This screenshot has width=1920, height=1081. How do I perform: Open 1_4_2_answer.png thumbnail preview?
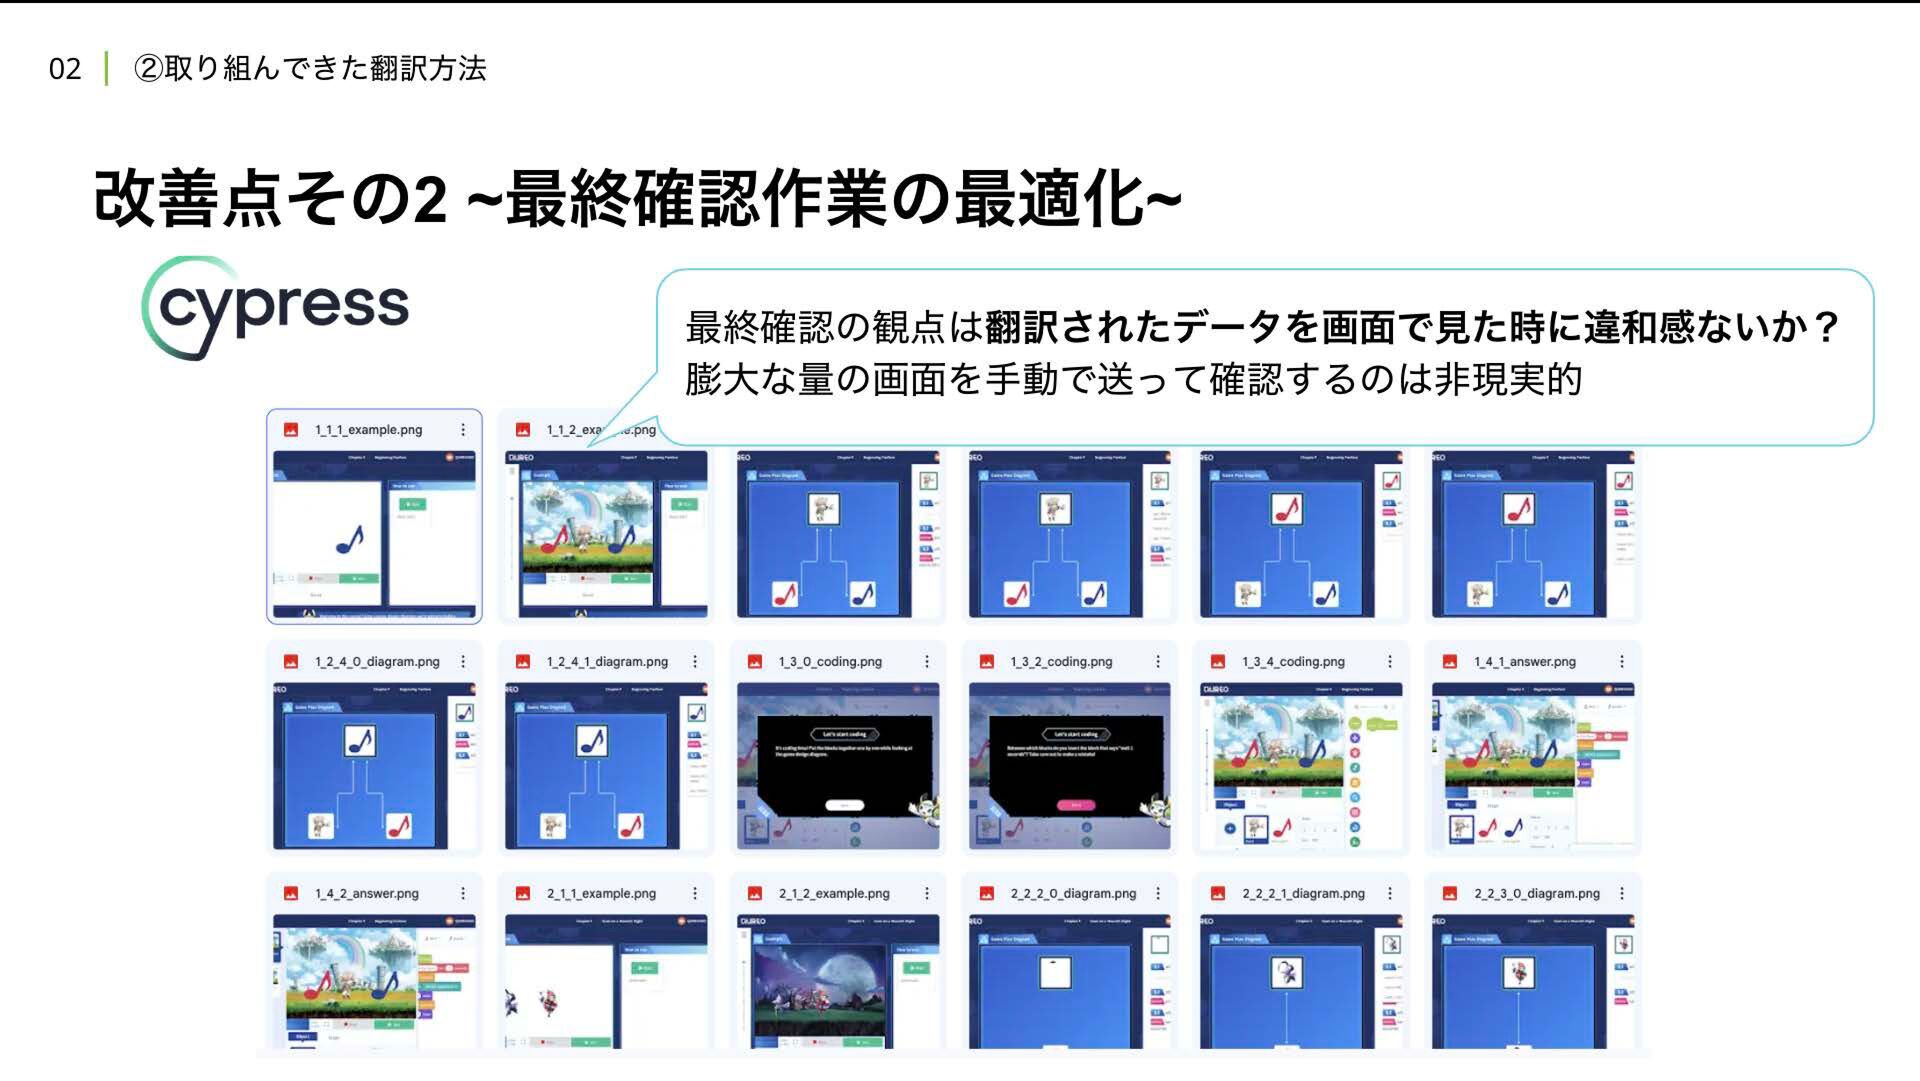[374, 982]
